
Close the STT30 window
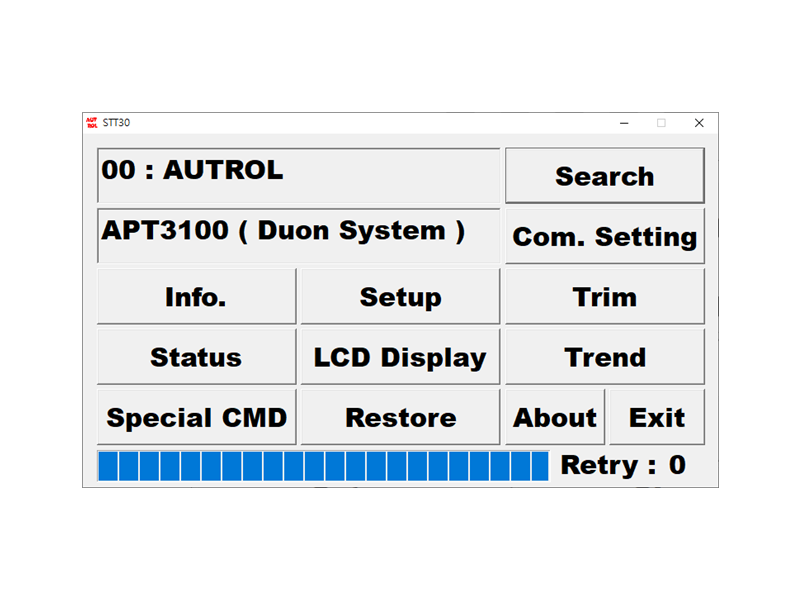coord(699,123)
